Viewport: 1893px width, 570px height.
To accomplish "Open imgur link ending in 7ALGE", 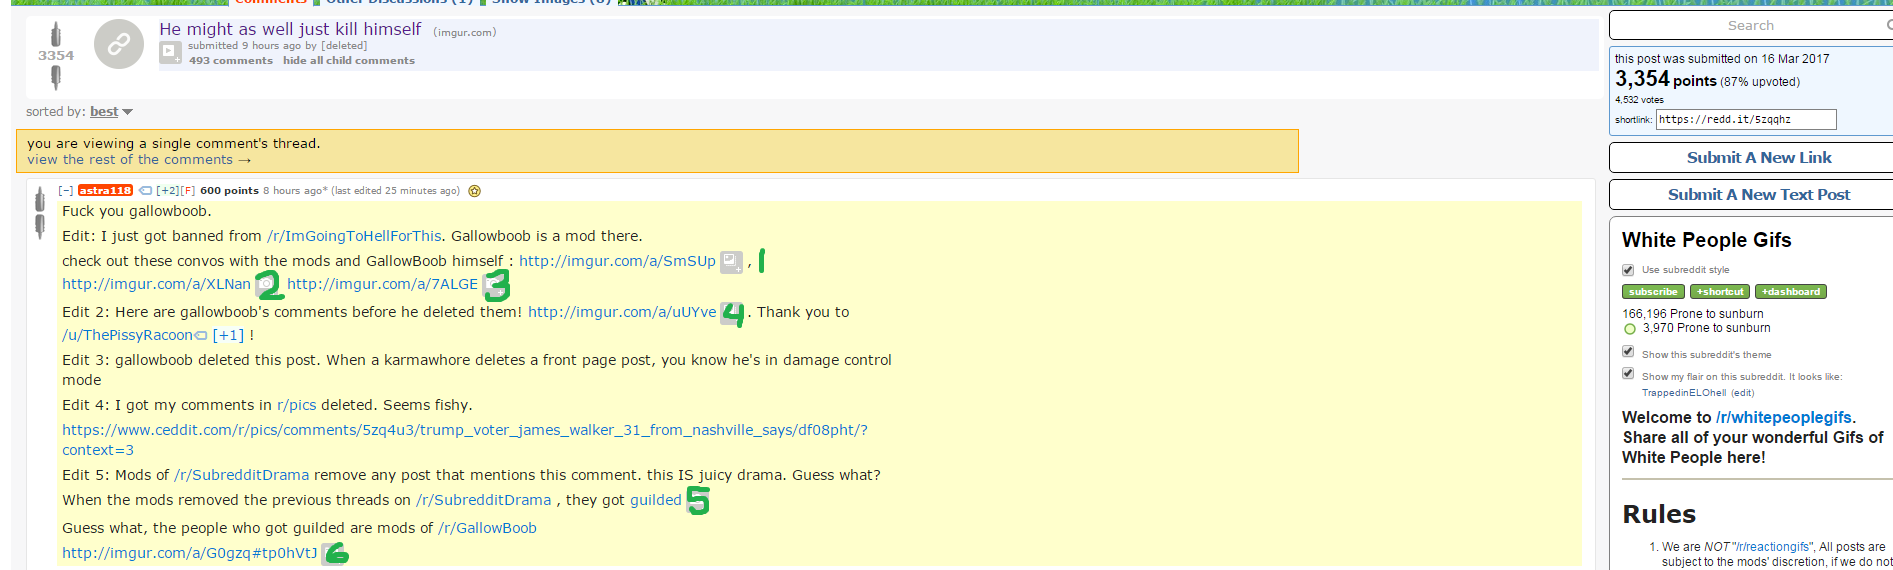I will tap(382, 284).
